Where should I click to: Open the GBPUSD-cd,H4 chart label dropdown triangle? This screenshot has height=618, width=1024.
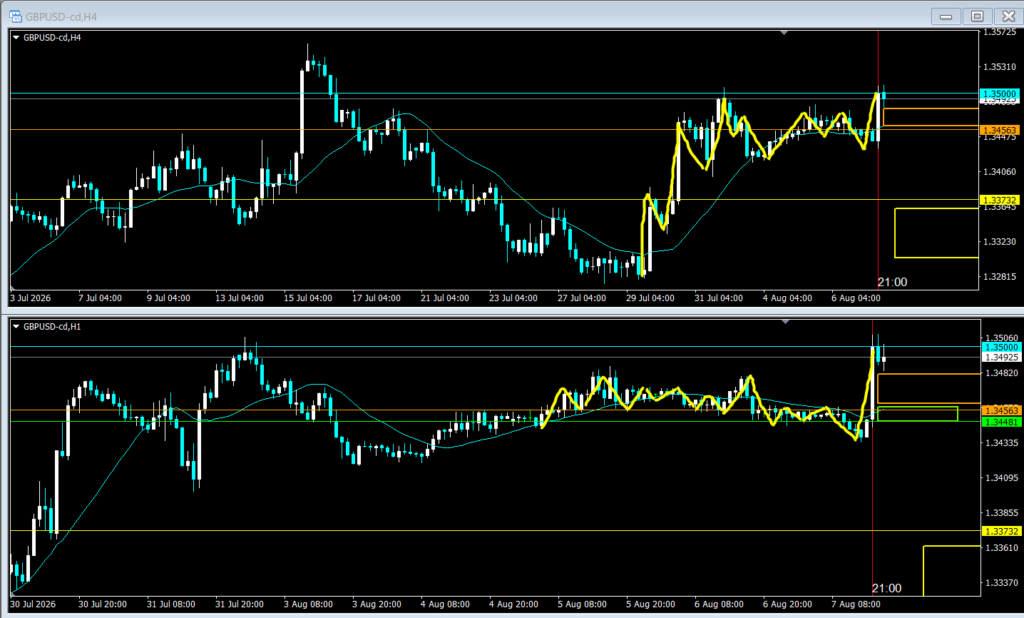coord(16,38)
